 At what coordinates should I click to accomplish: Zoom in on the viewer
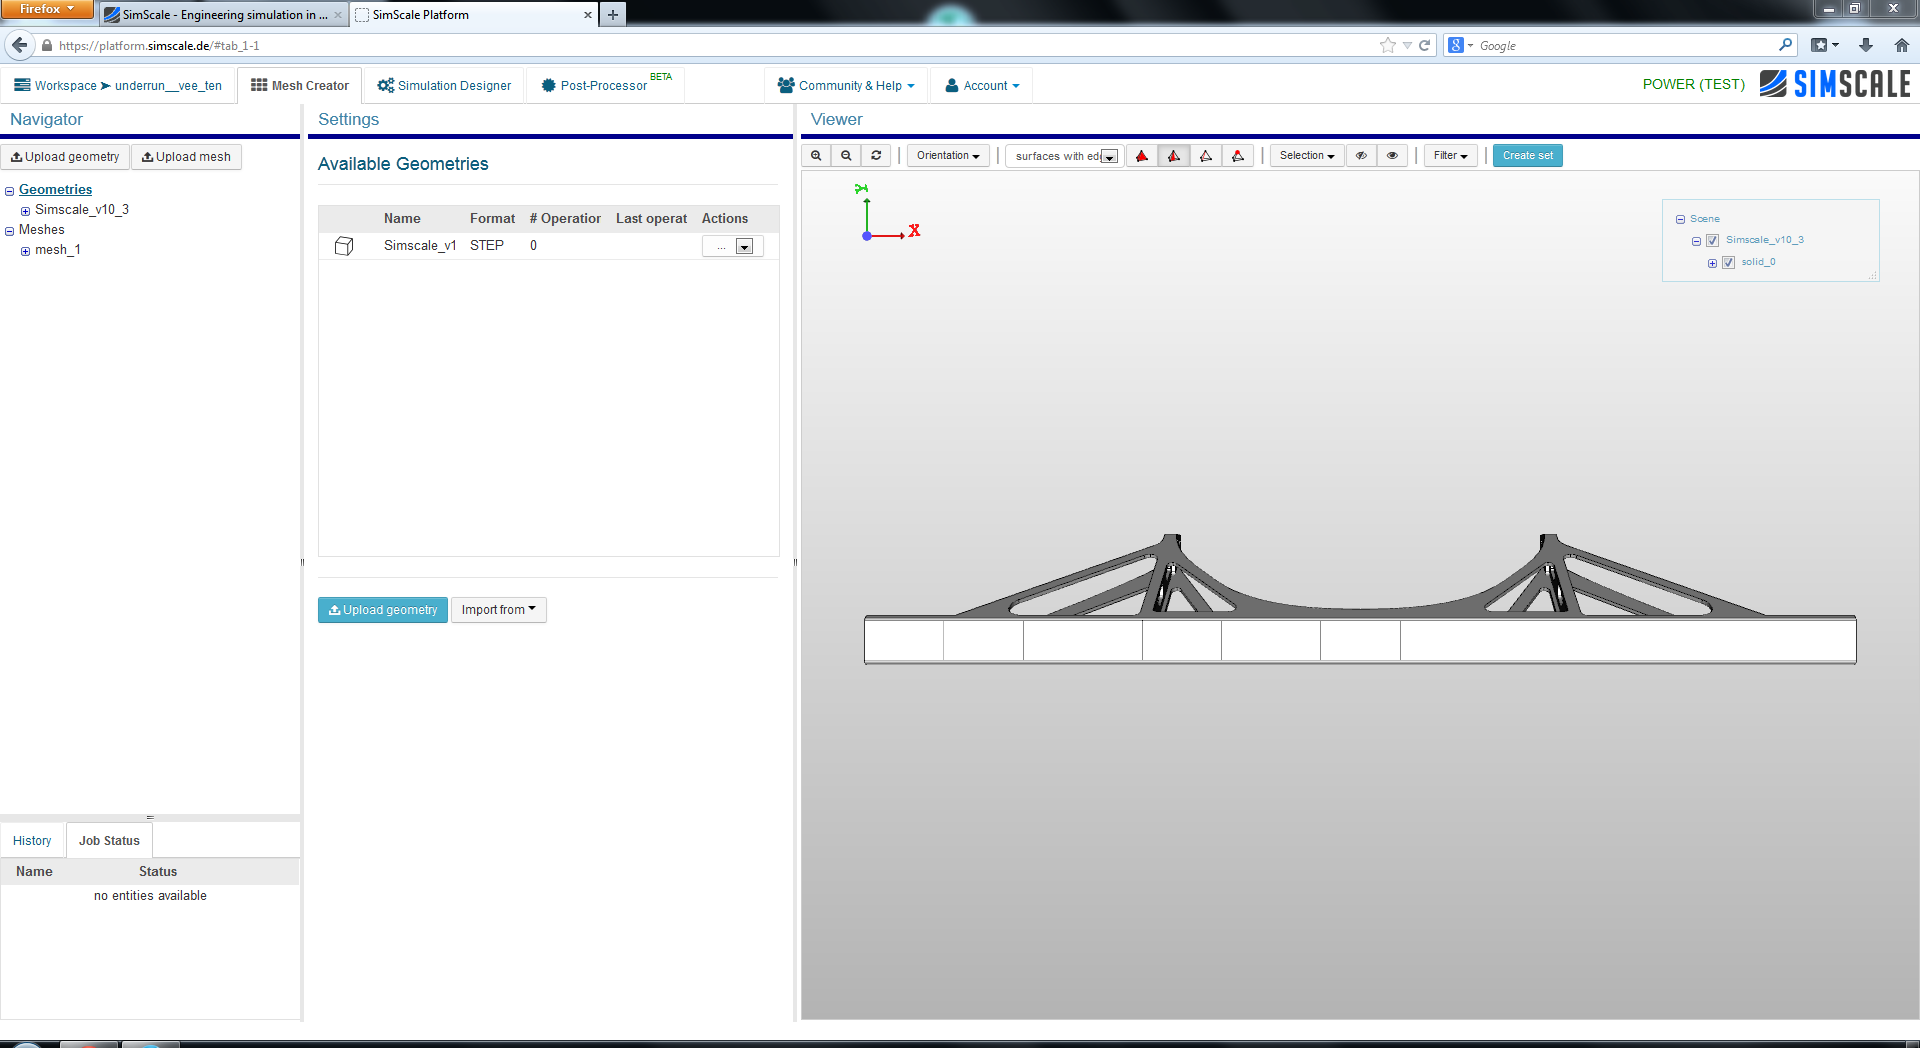tap(816, 156)
